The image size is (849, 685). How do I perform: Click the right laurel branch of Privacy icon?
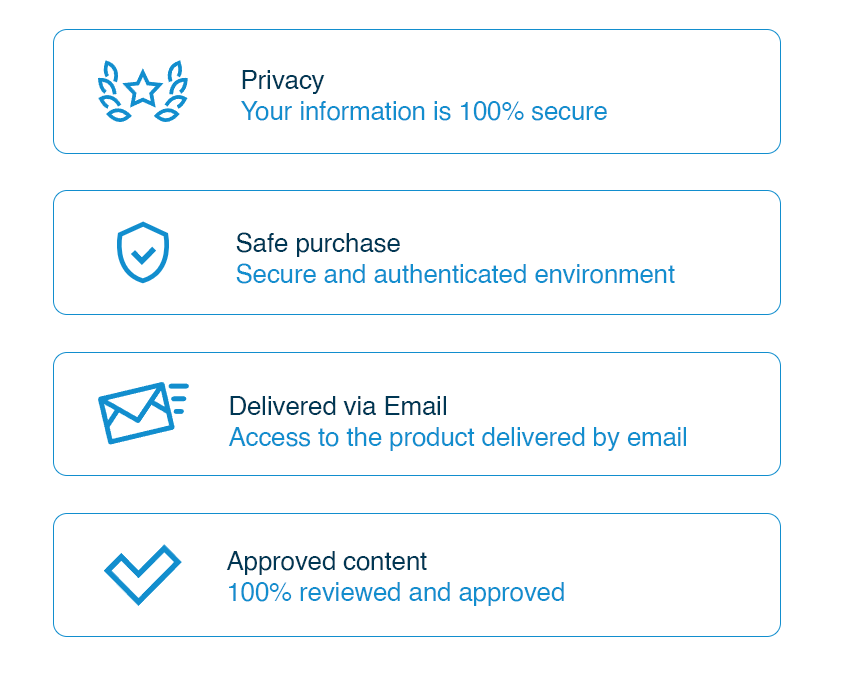pyautogui.click(x=172, y=92)
